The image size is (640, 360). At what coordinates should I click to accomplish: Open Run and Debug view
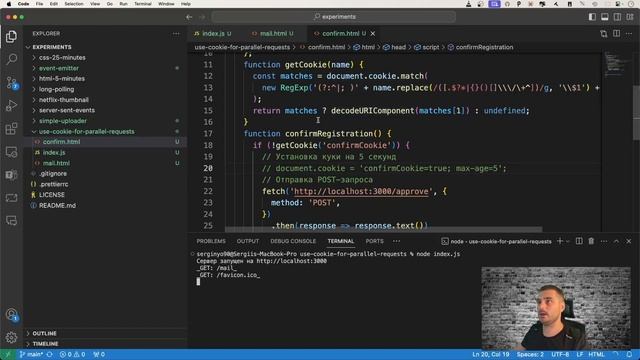[x=11, y=106]
